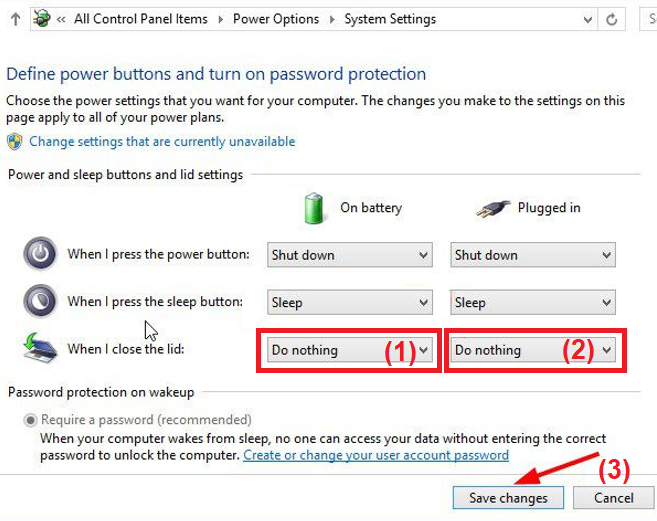Open sleep button On battery dropdown

(x=349, y=302)
